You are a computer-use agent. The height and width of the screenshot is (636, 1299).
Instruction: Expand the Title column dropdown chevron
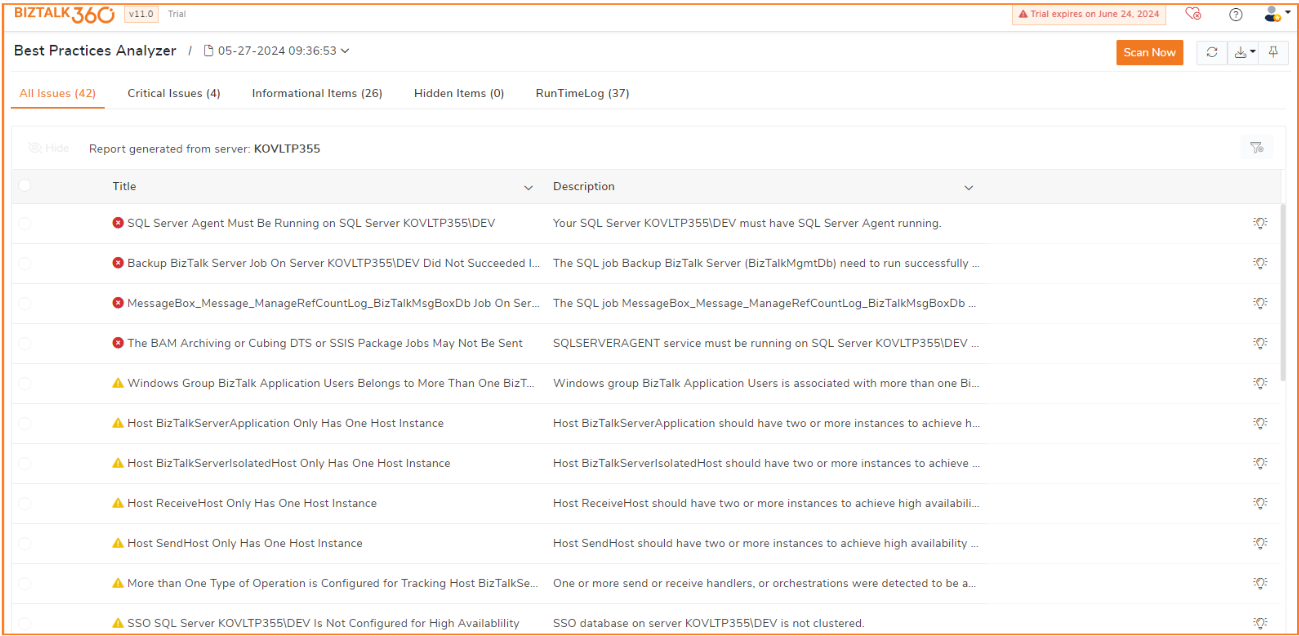point(528,188)
